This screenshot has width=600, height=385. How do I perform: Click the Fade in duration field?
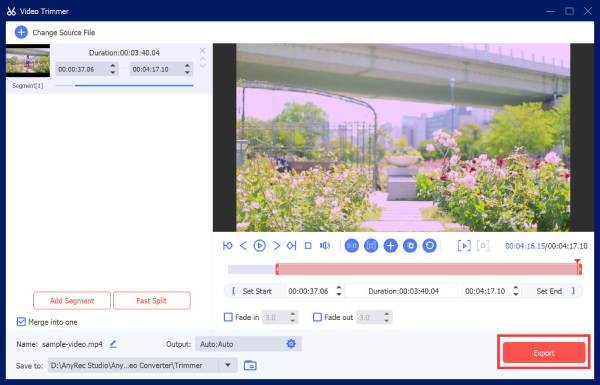coord(280,317)
